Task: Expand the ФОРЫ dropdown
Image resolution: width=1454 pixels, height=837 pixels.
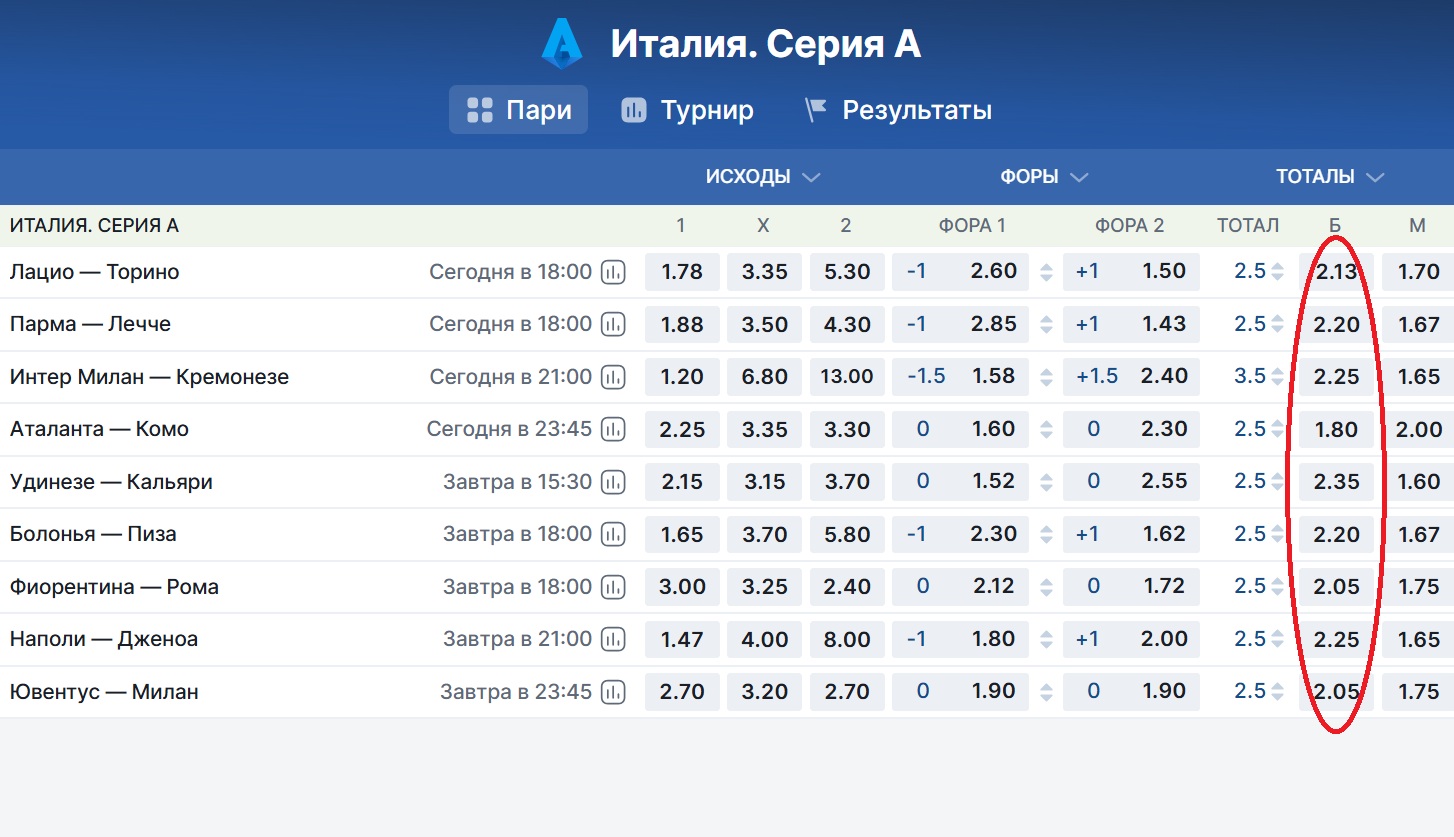Action: click(x=1044, y=177)
